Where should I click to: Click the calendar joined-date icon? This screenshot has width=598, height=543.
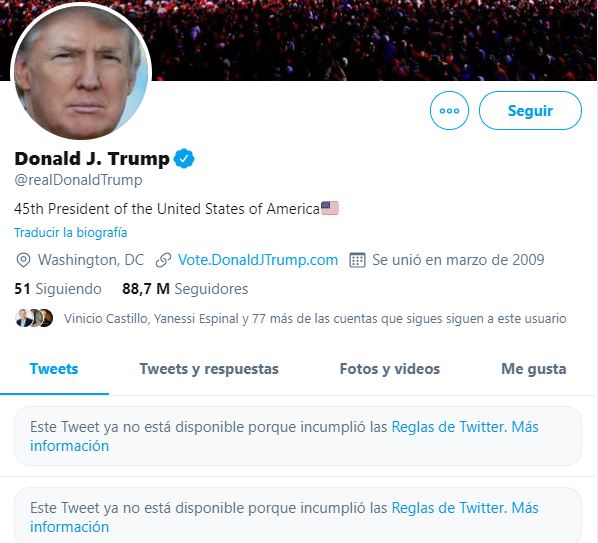click(357, 260)
